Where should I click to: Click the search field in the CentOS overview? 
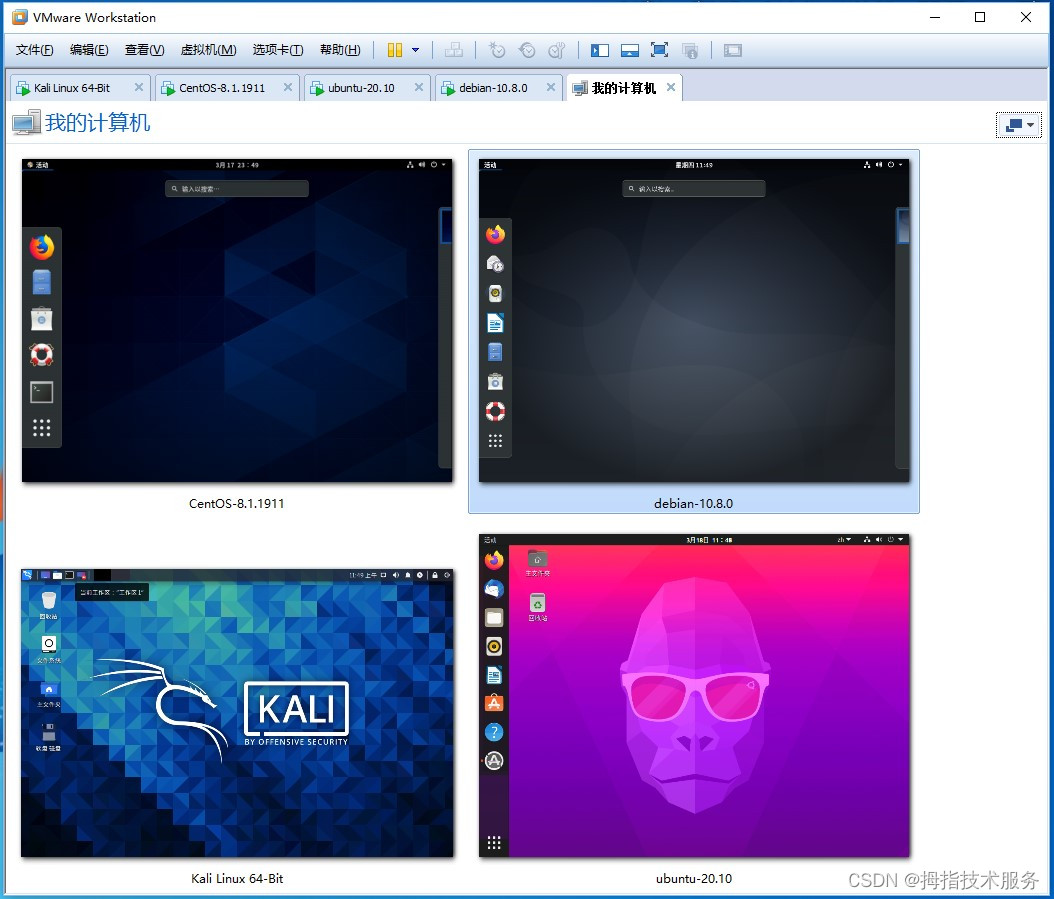point(237,189)
